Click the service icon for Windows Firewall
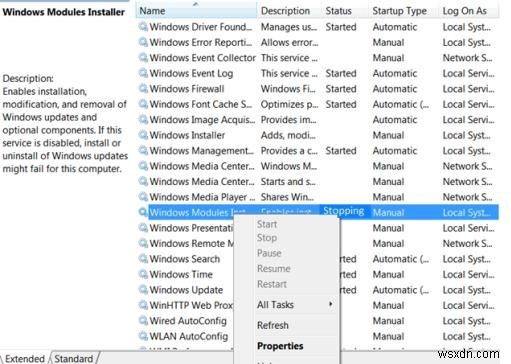This screenshot has width=511, height=364. click(x=143, y=89)
